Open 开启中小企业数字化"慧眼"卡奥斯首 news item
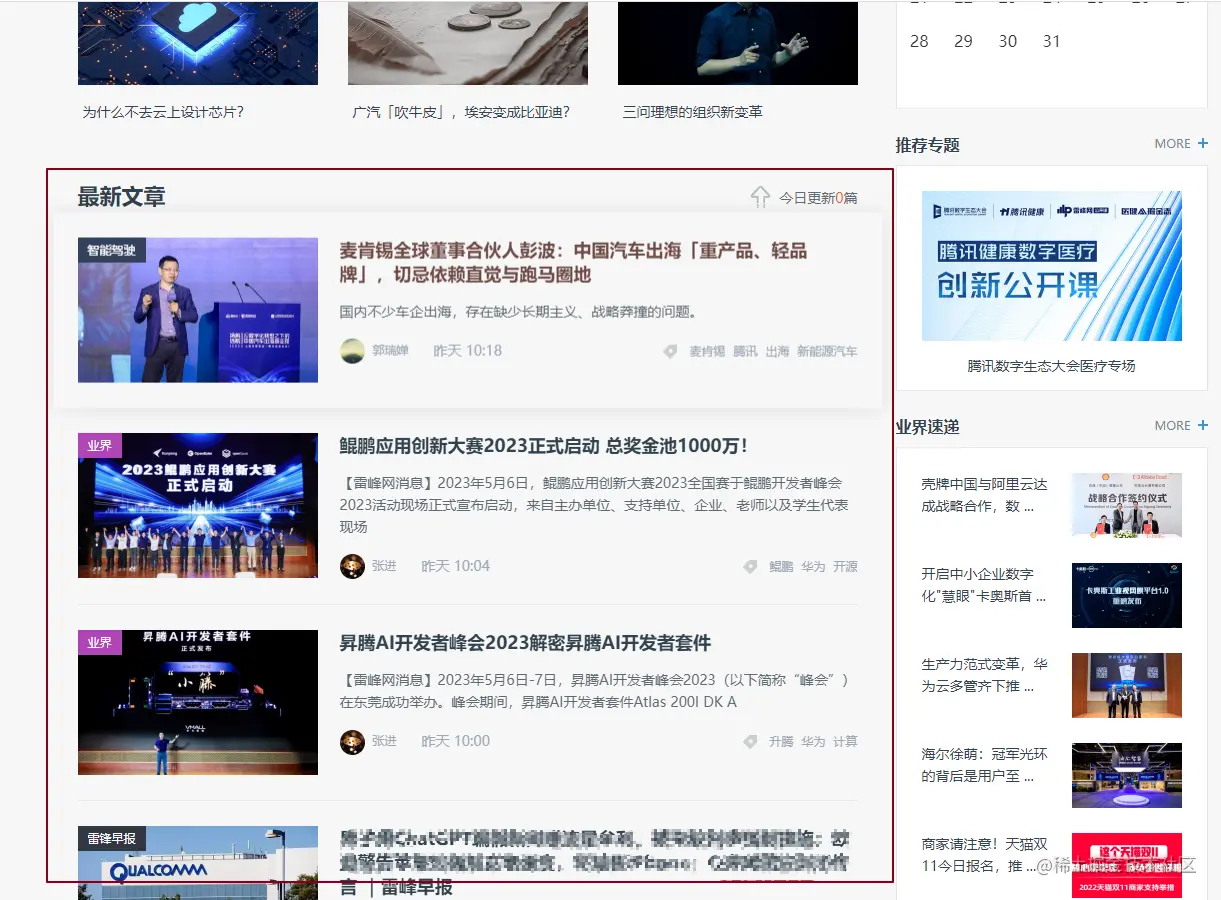The height and width of the screenshot is (900, 1221). tap(985, 585)
